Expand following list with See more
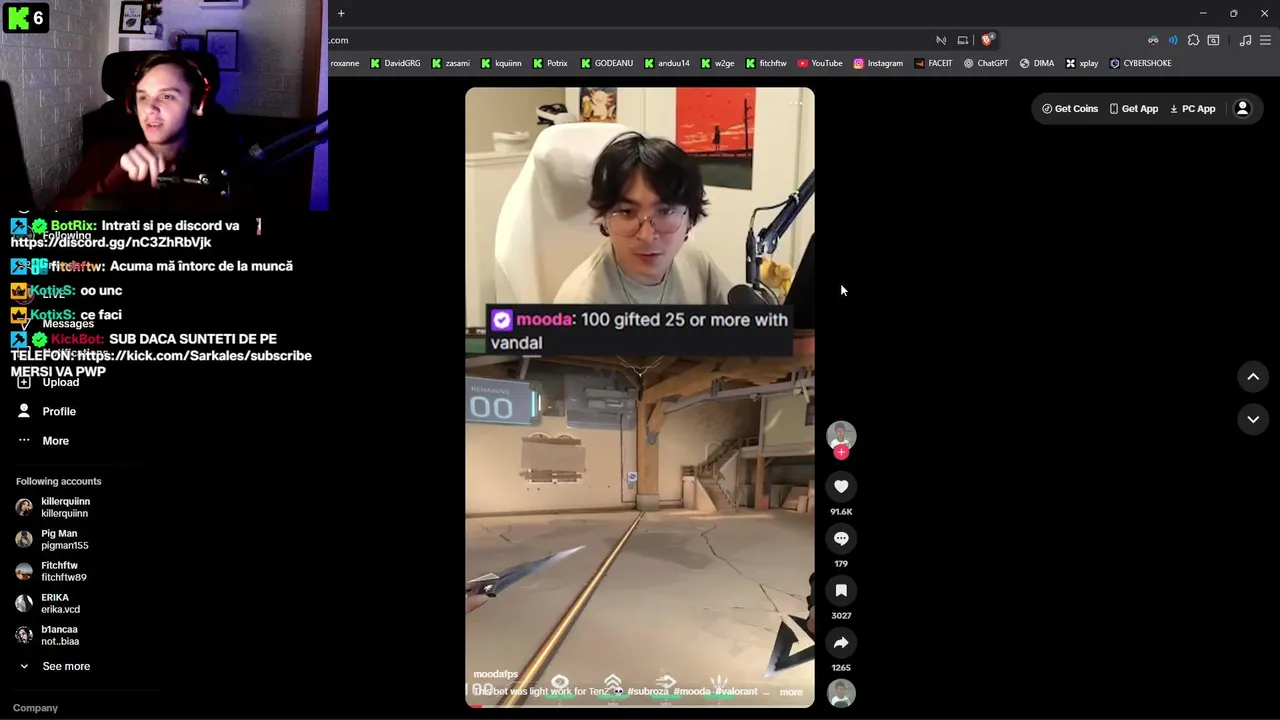1280x720 pixels. [55, 667]
